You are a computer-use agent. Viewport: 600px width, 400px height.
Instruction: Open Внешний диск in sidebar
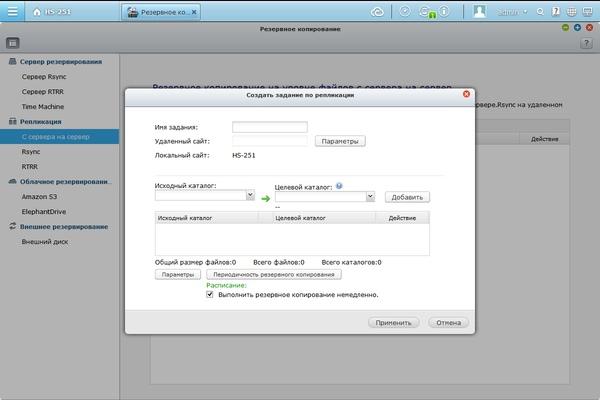(x=45, y=242)
